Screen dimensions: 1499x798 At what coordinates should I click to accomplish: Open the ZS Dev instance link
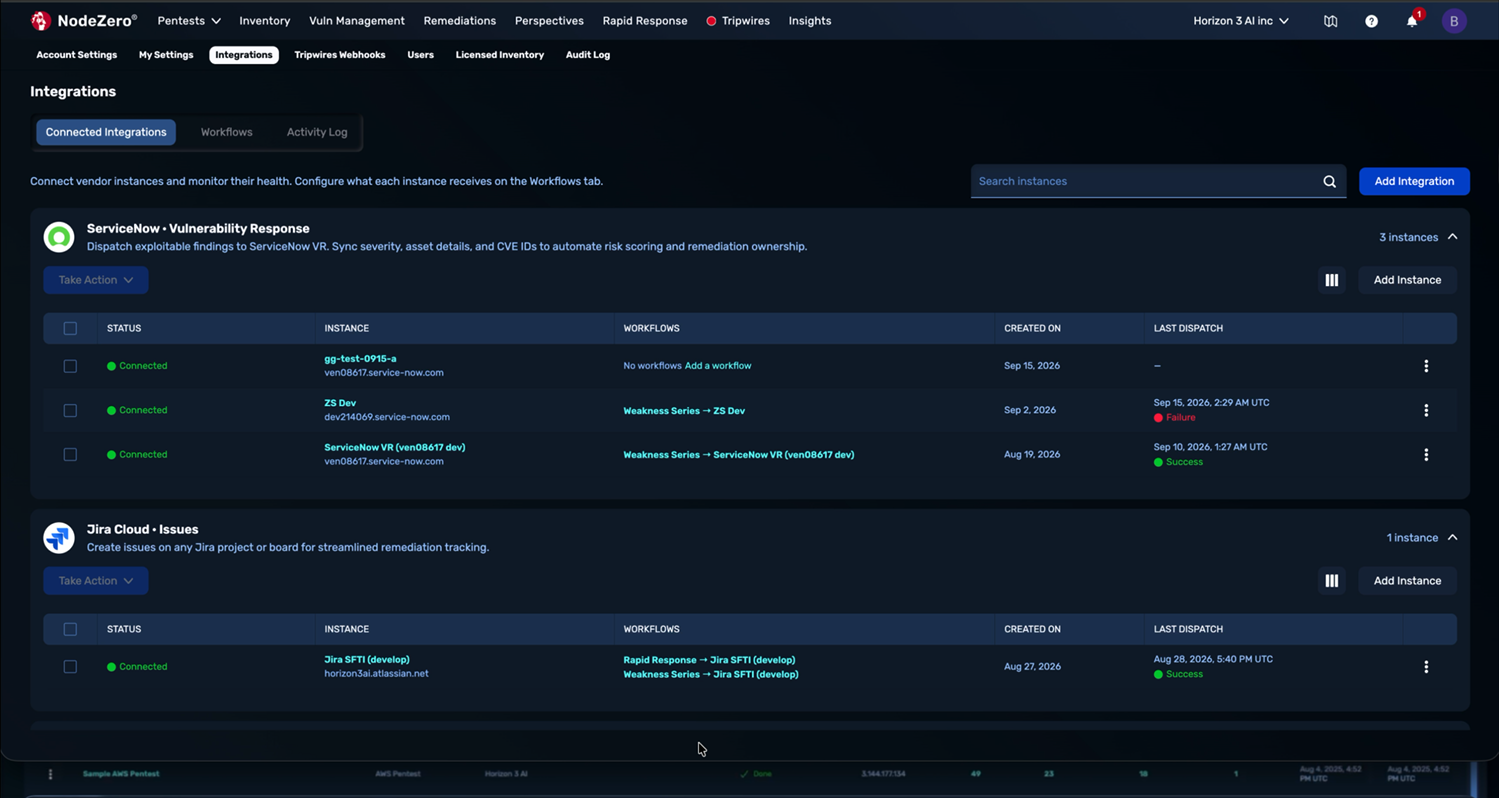[340, 403]
